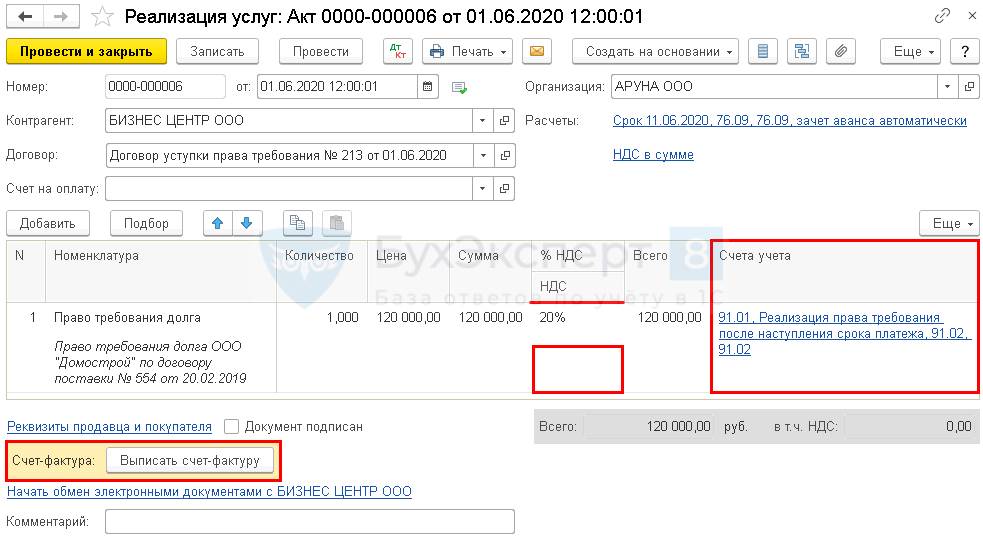Click date field 01.06.2020 12:00:01
The height and width of the screenshot is (536, 983).
[x=337, y=87]
